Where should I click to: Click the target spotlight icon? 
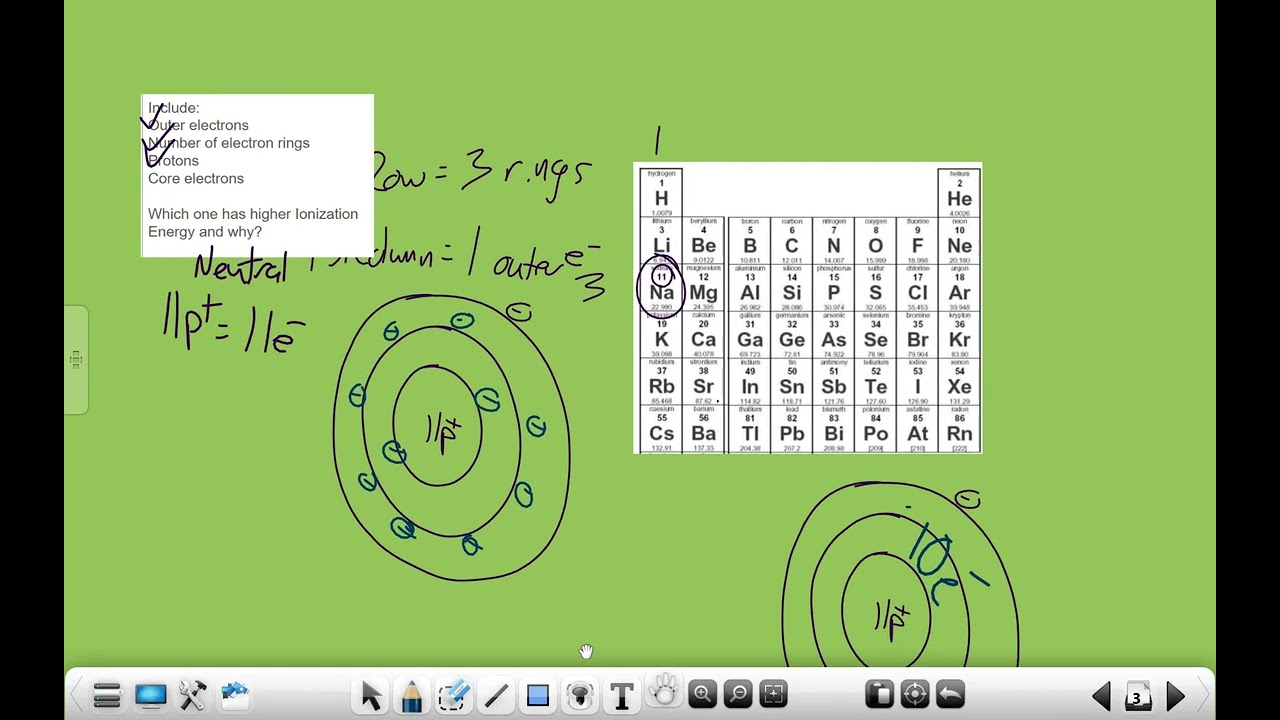tap(915, 694)
